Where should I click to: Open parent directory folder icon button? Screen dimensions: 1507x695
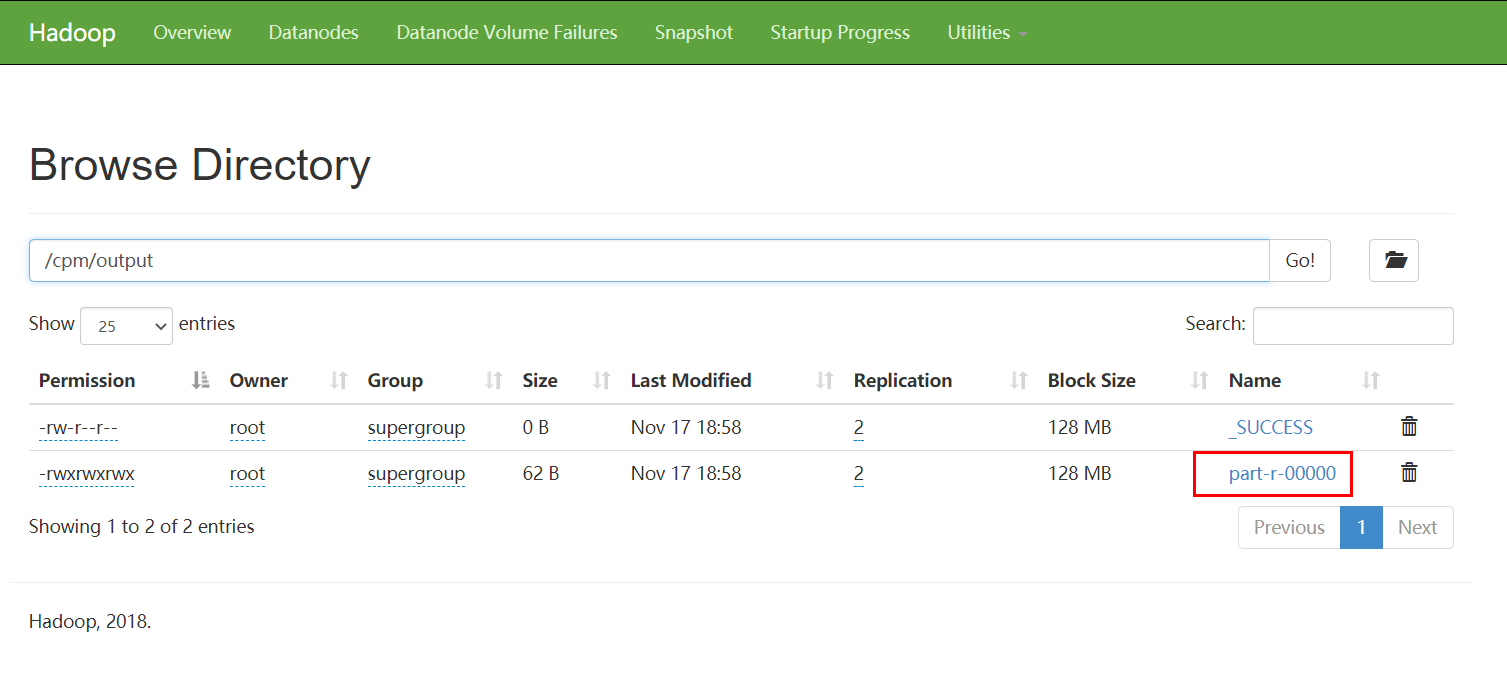coord(1394,260)
